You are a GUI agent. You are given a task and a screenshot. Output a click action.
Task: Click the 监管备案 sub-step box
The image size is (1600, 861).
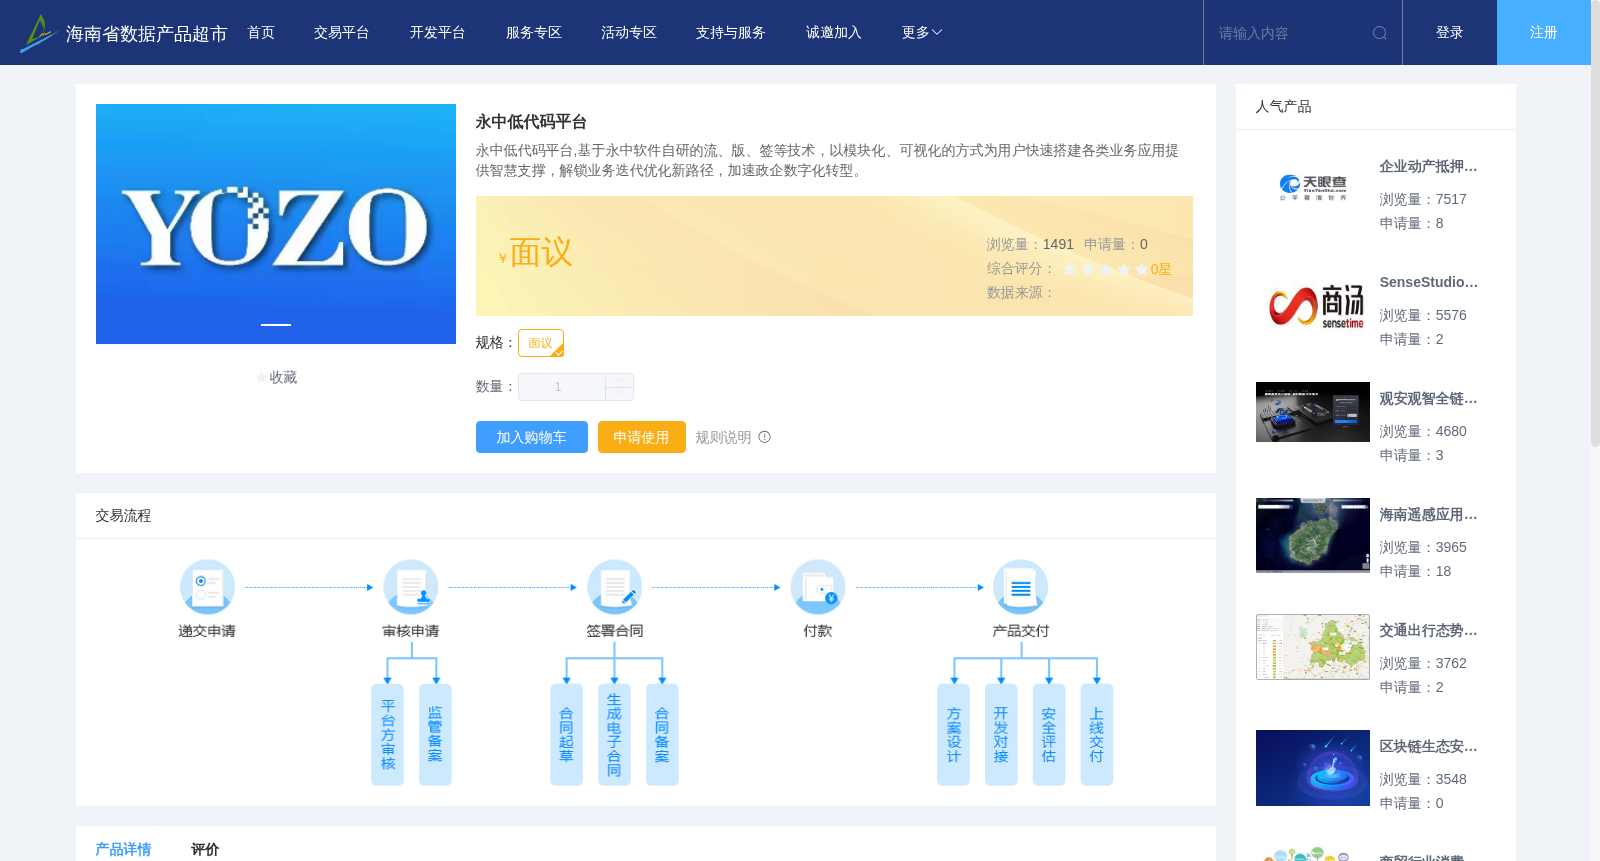click(x=435, y=735)
